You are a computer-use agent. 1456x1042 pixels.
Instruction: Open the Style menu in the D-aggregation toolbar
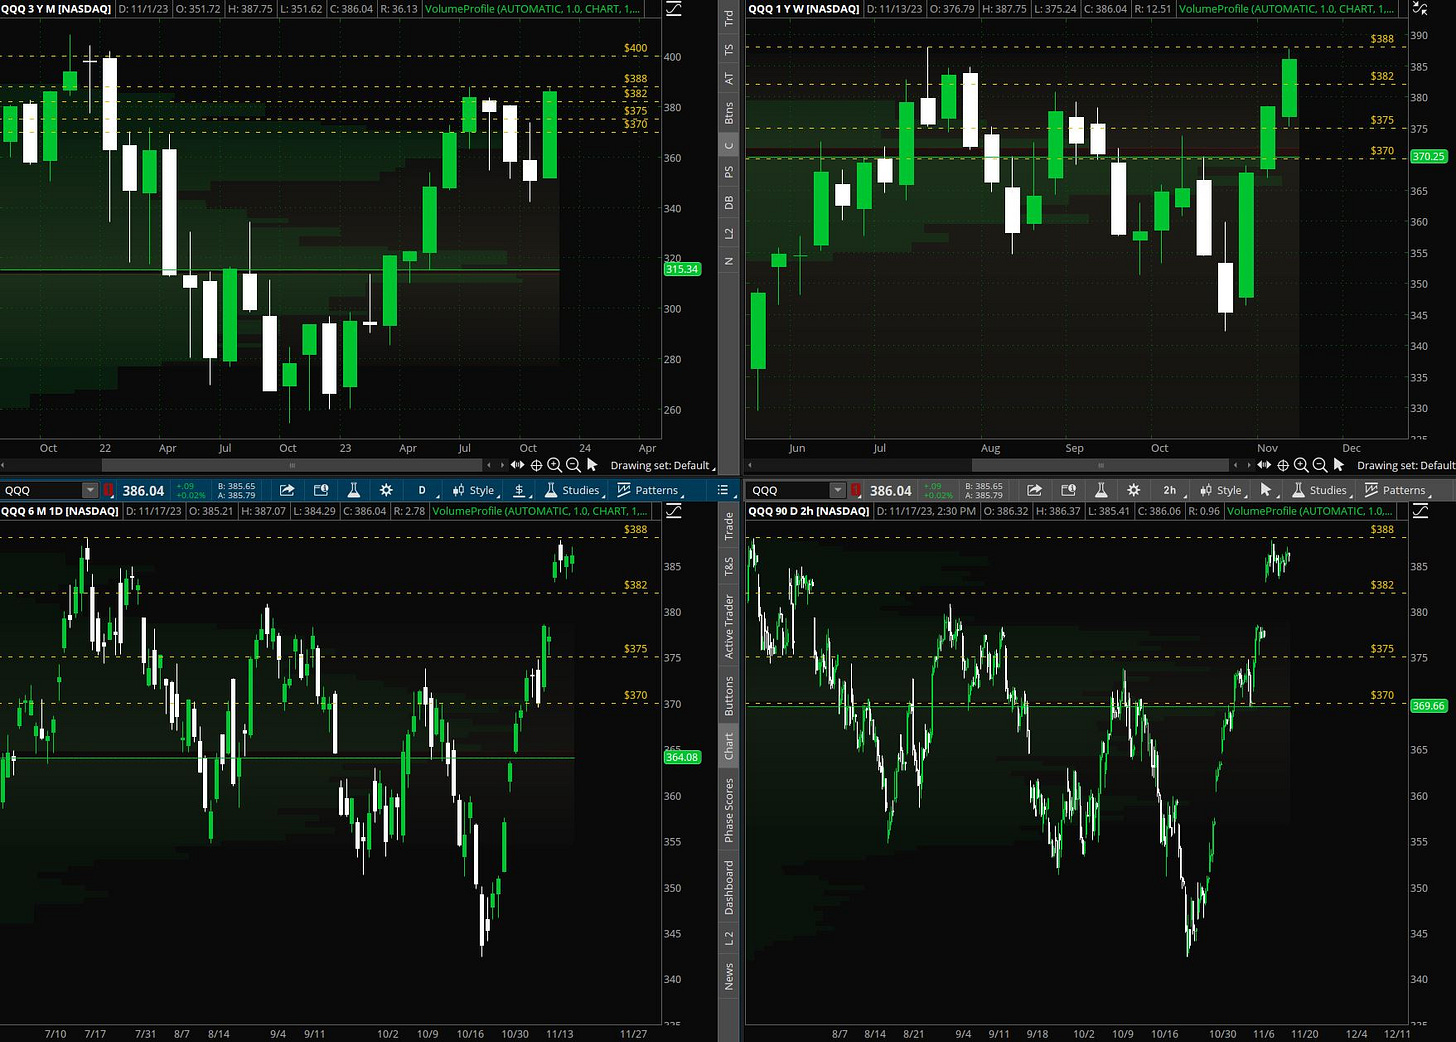[x=474, y=490]
